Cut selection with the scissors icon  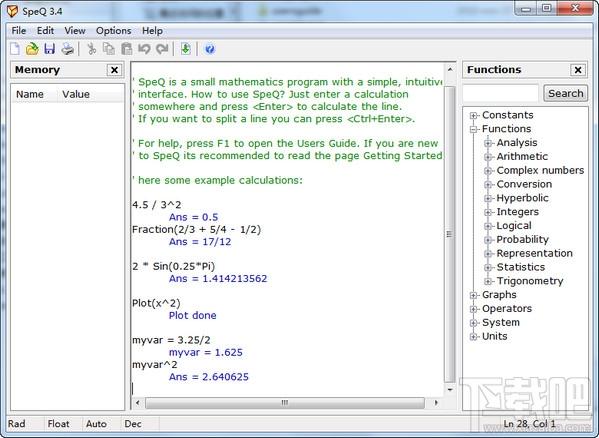pos(91,49)
